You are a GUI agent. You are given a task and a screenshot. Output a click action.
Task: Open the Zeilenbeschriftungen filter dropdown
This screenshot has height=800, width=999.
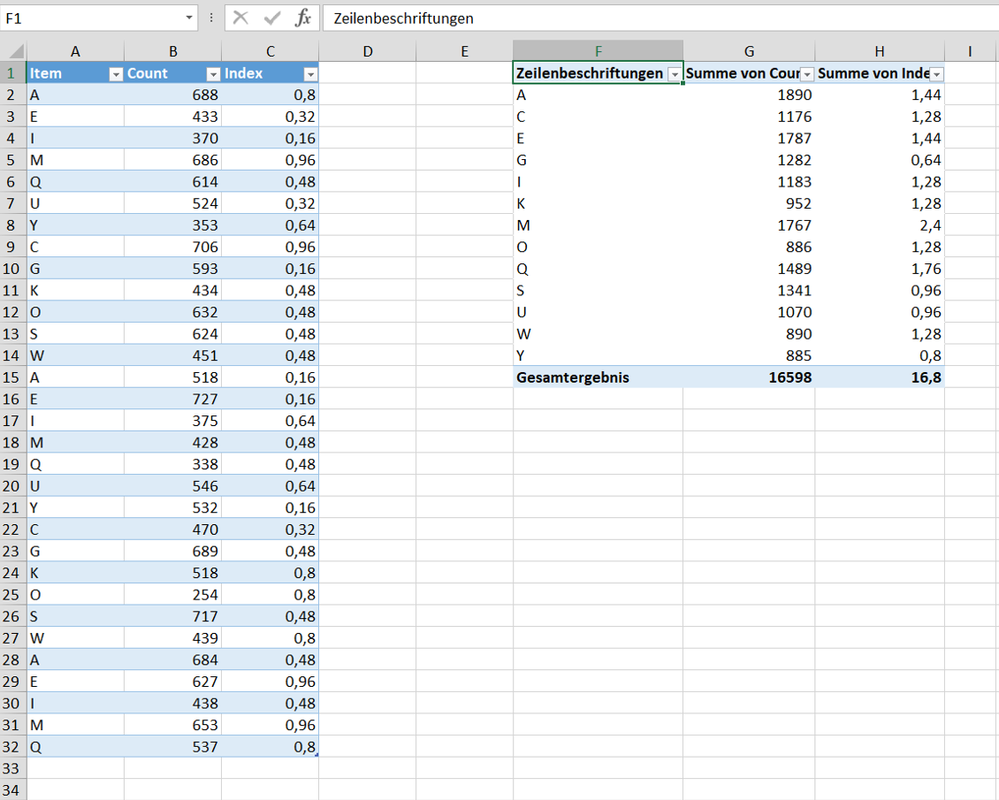[675, 75]
